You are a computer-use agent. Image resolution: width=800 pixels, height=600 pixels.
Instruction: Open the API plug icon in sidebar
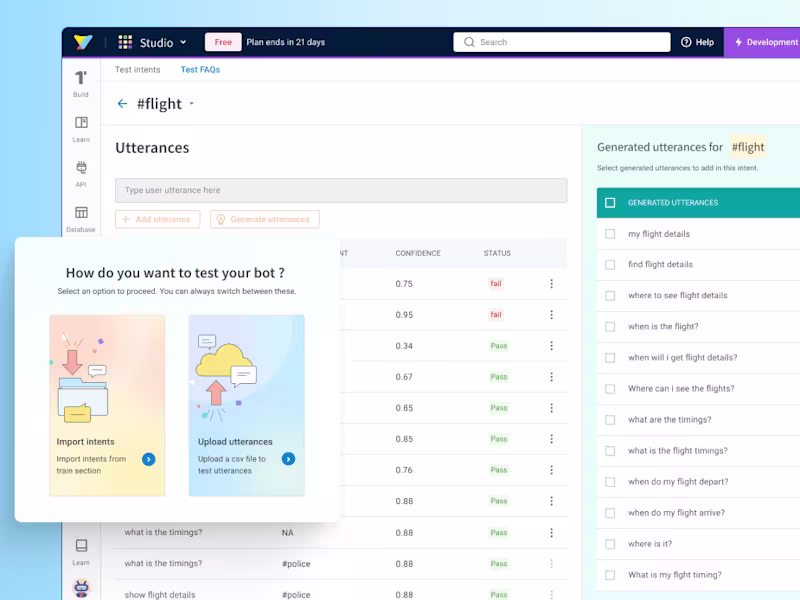(81, 167)
